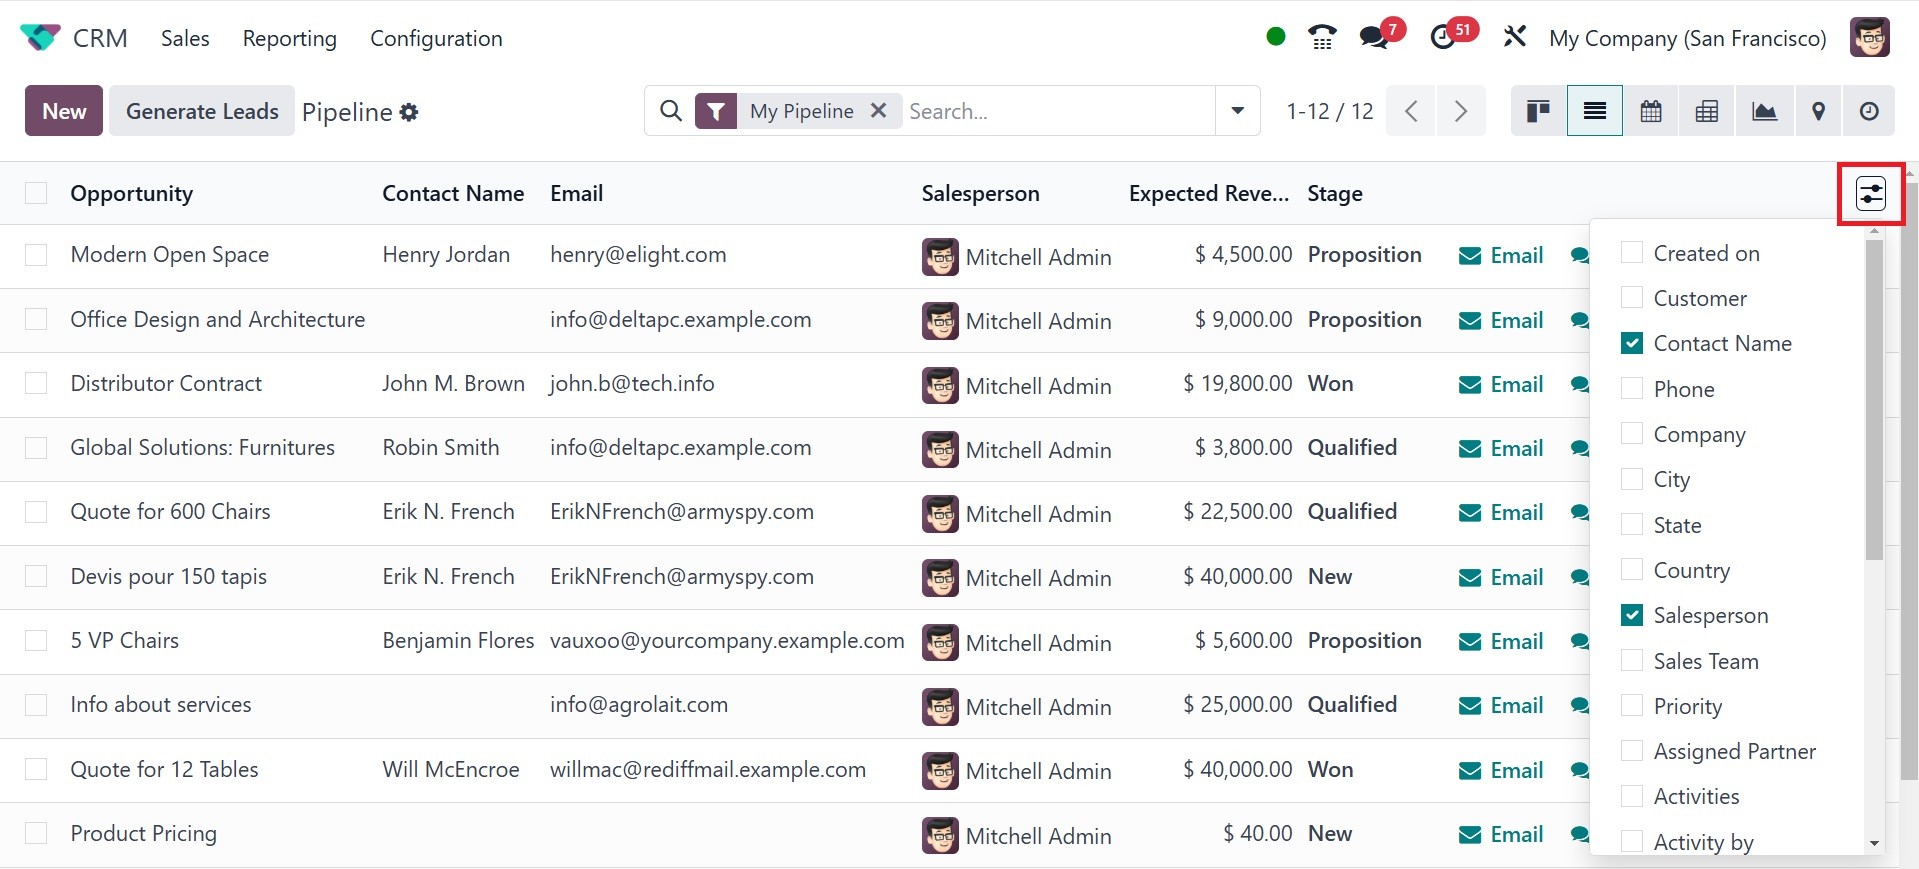Open the Calendar view
This screenshot has width=1919, height=869.
click(1651, 111)
